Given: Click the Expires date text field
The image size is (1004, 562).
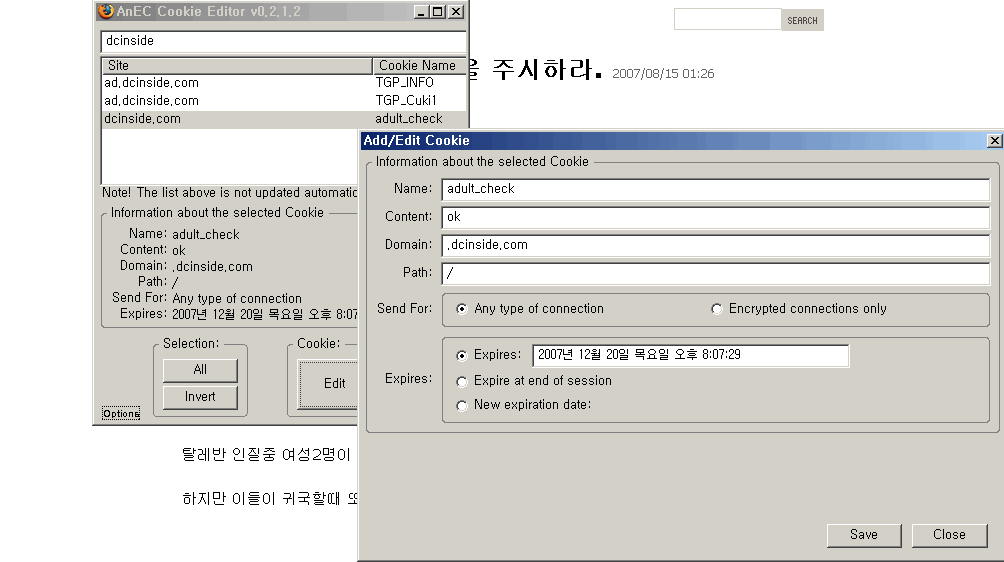Looking at the screenshot, I should 690,355.
